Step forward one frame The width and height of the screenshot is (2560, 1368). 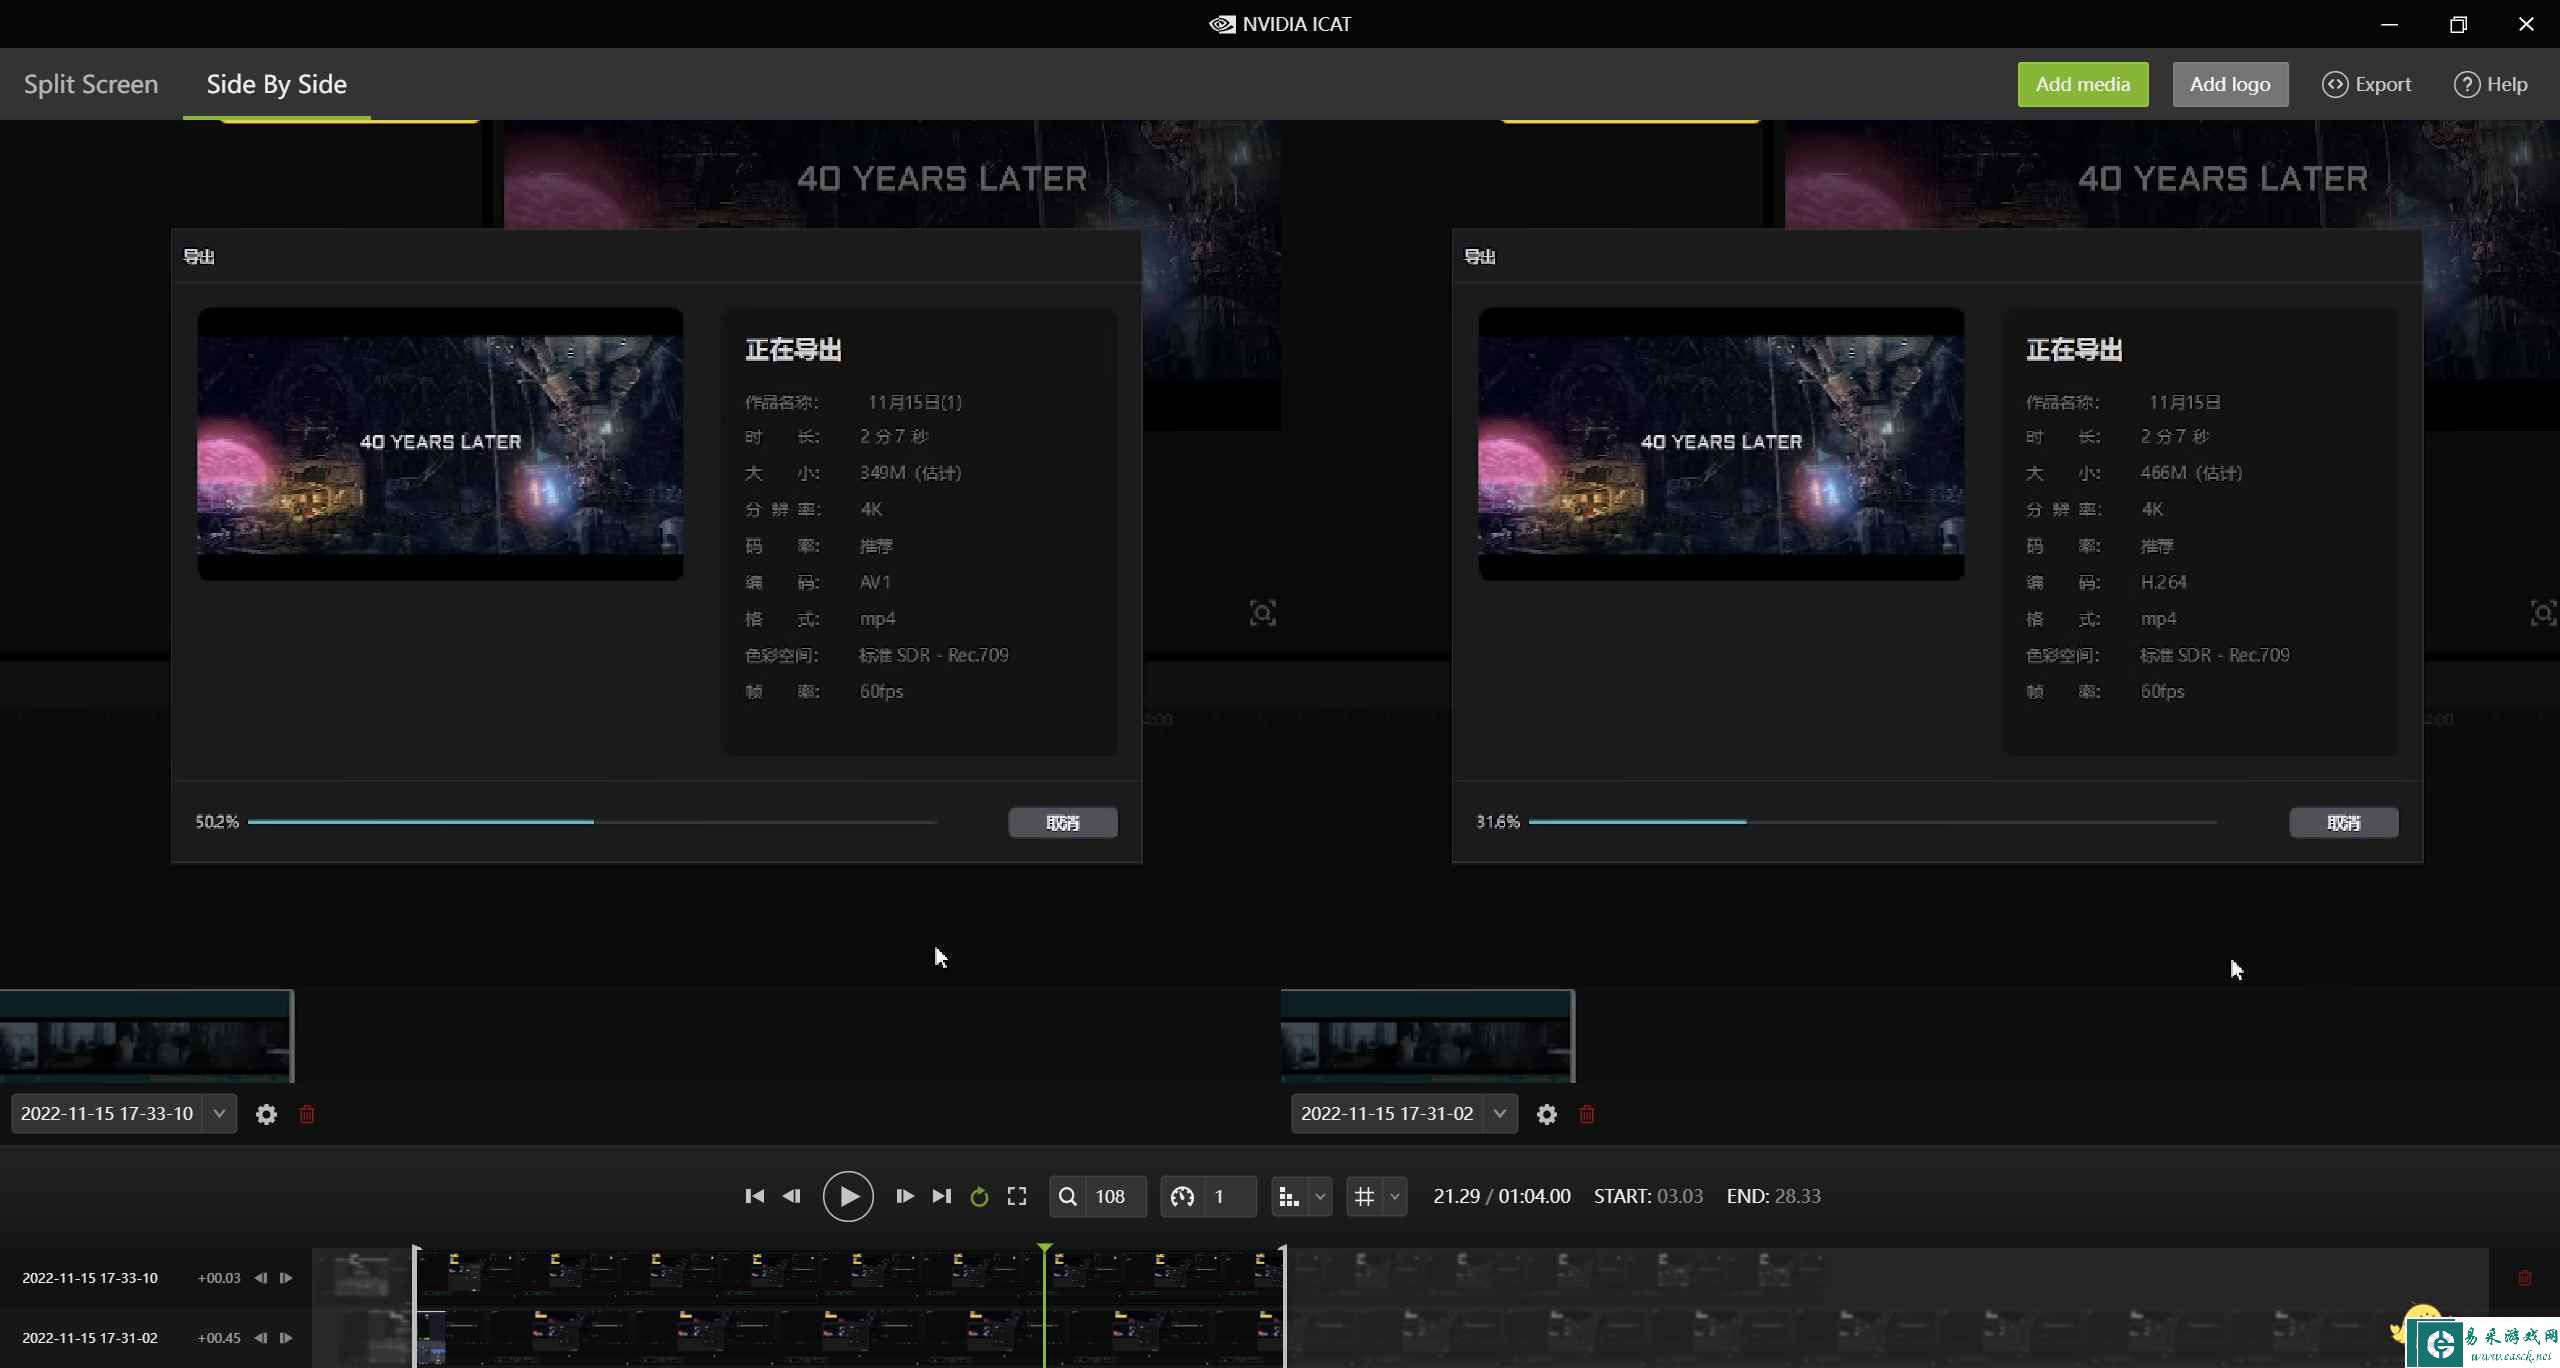pyautogui.click(x=904, y=1196)
